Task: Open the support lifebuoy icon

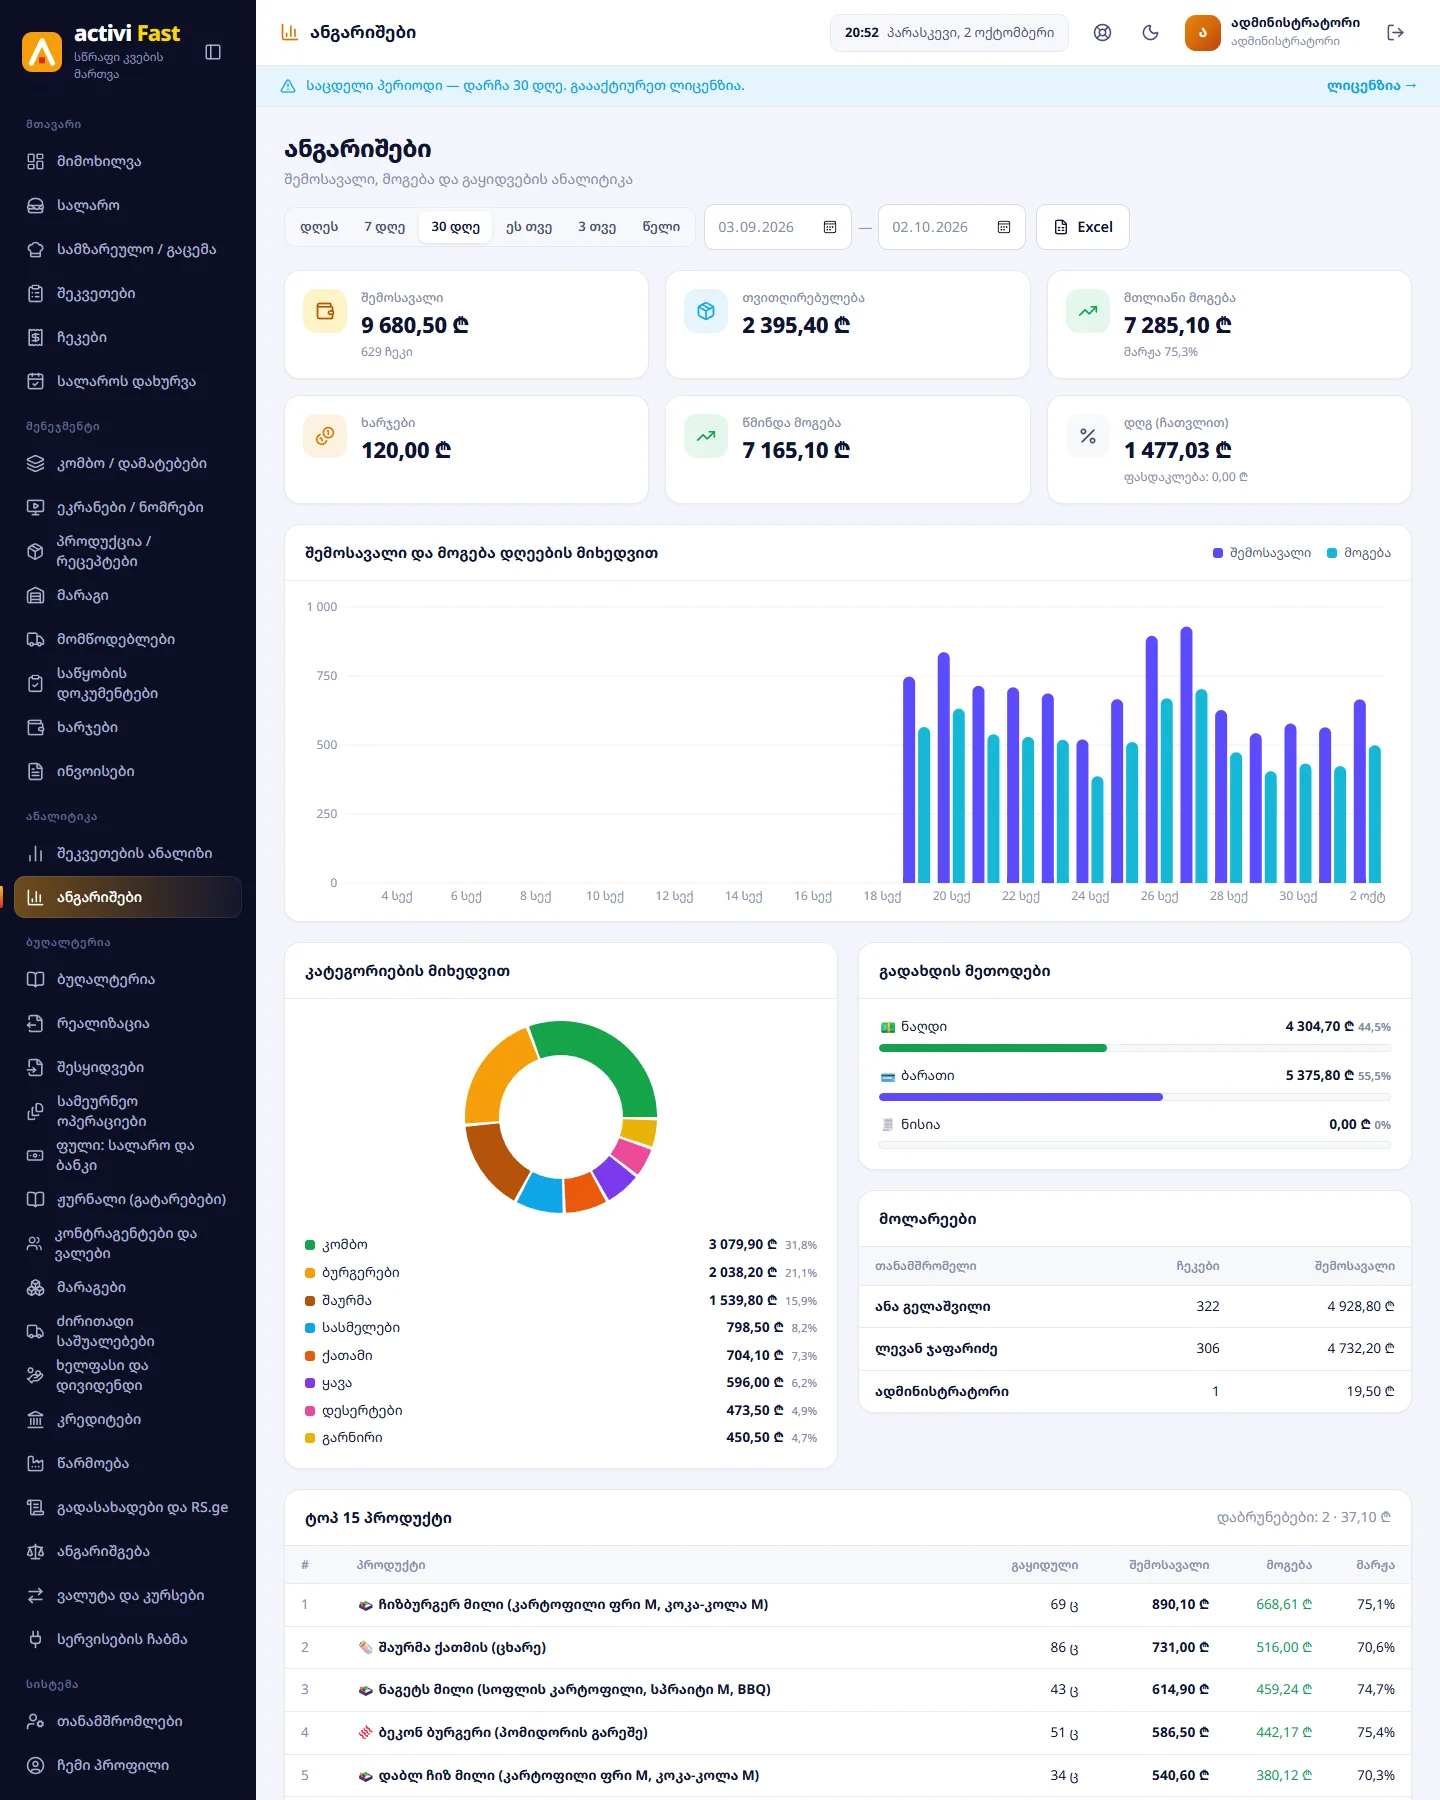Action: coord(1103,33)
